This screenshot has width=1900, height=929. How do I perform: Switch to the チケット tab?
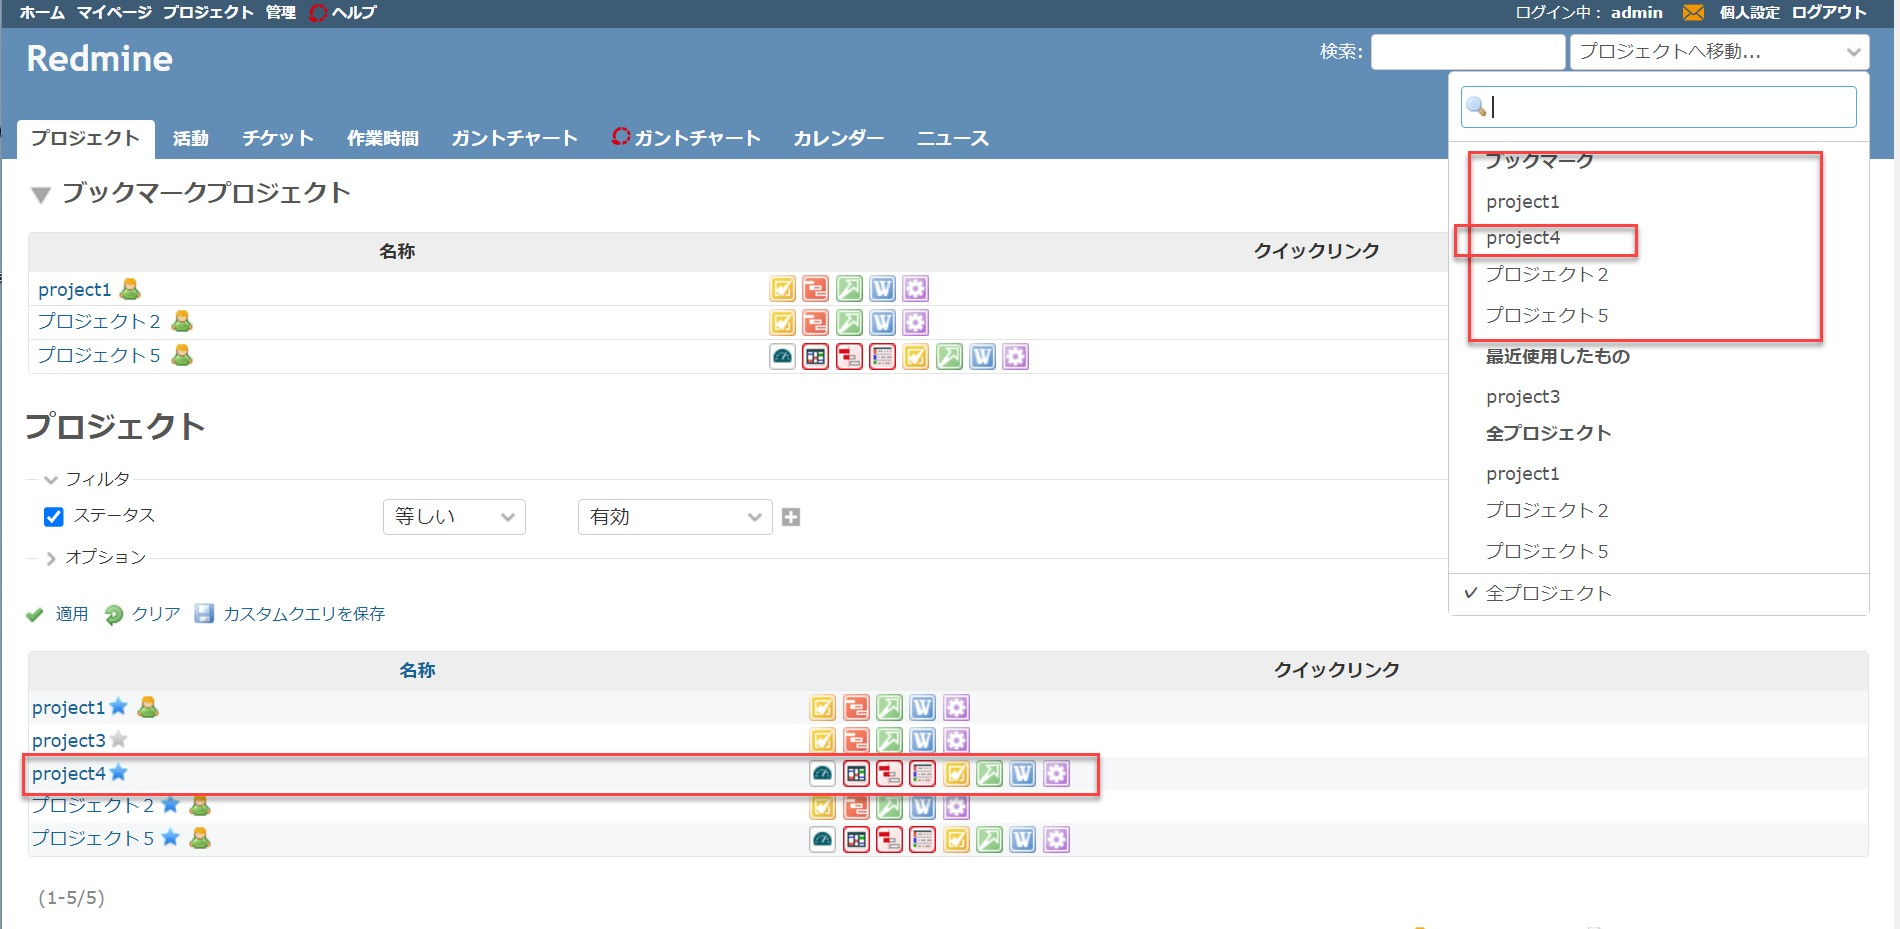[278, 139]
